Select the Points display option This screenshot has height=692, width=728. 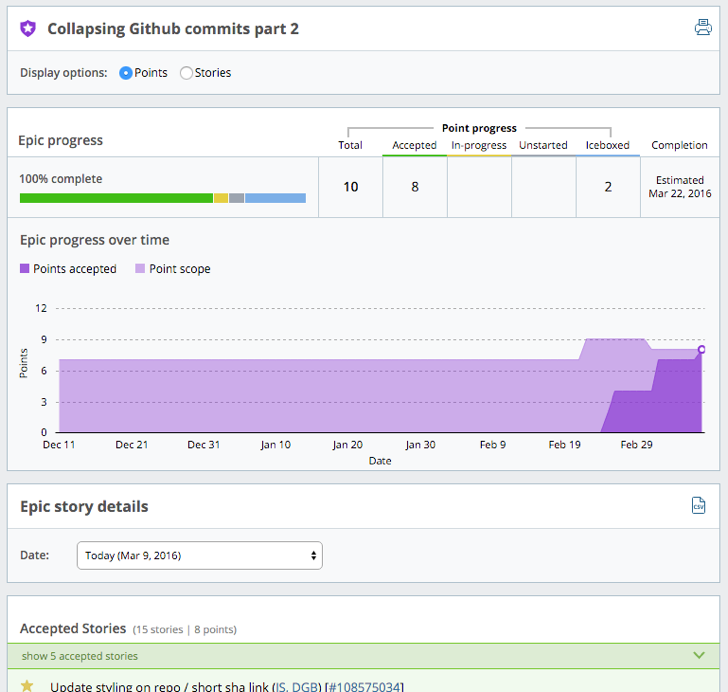point(126,73)
